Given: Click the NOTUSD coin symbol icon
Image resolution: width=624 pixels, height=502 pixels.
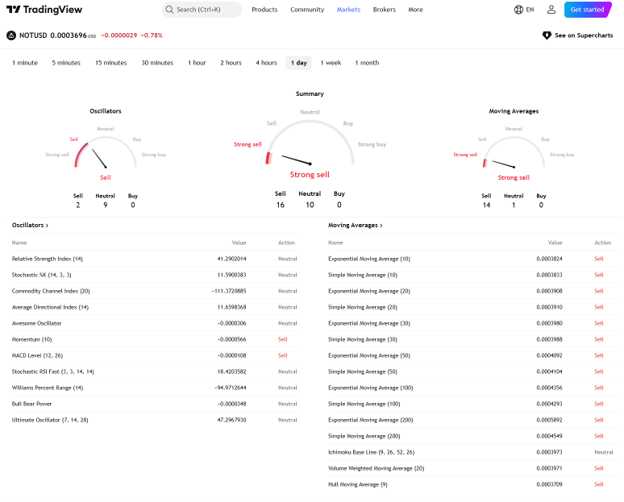Looking at the screenshot, I should point(11,35).
